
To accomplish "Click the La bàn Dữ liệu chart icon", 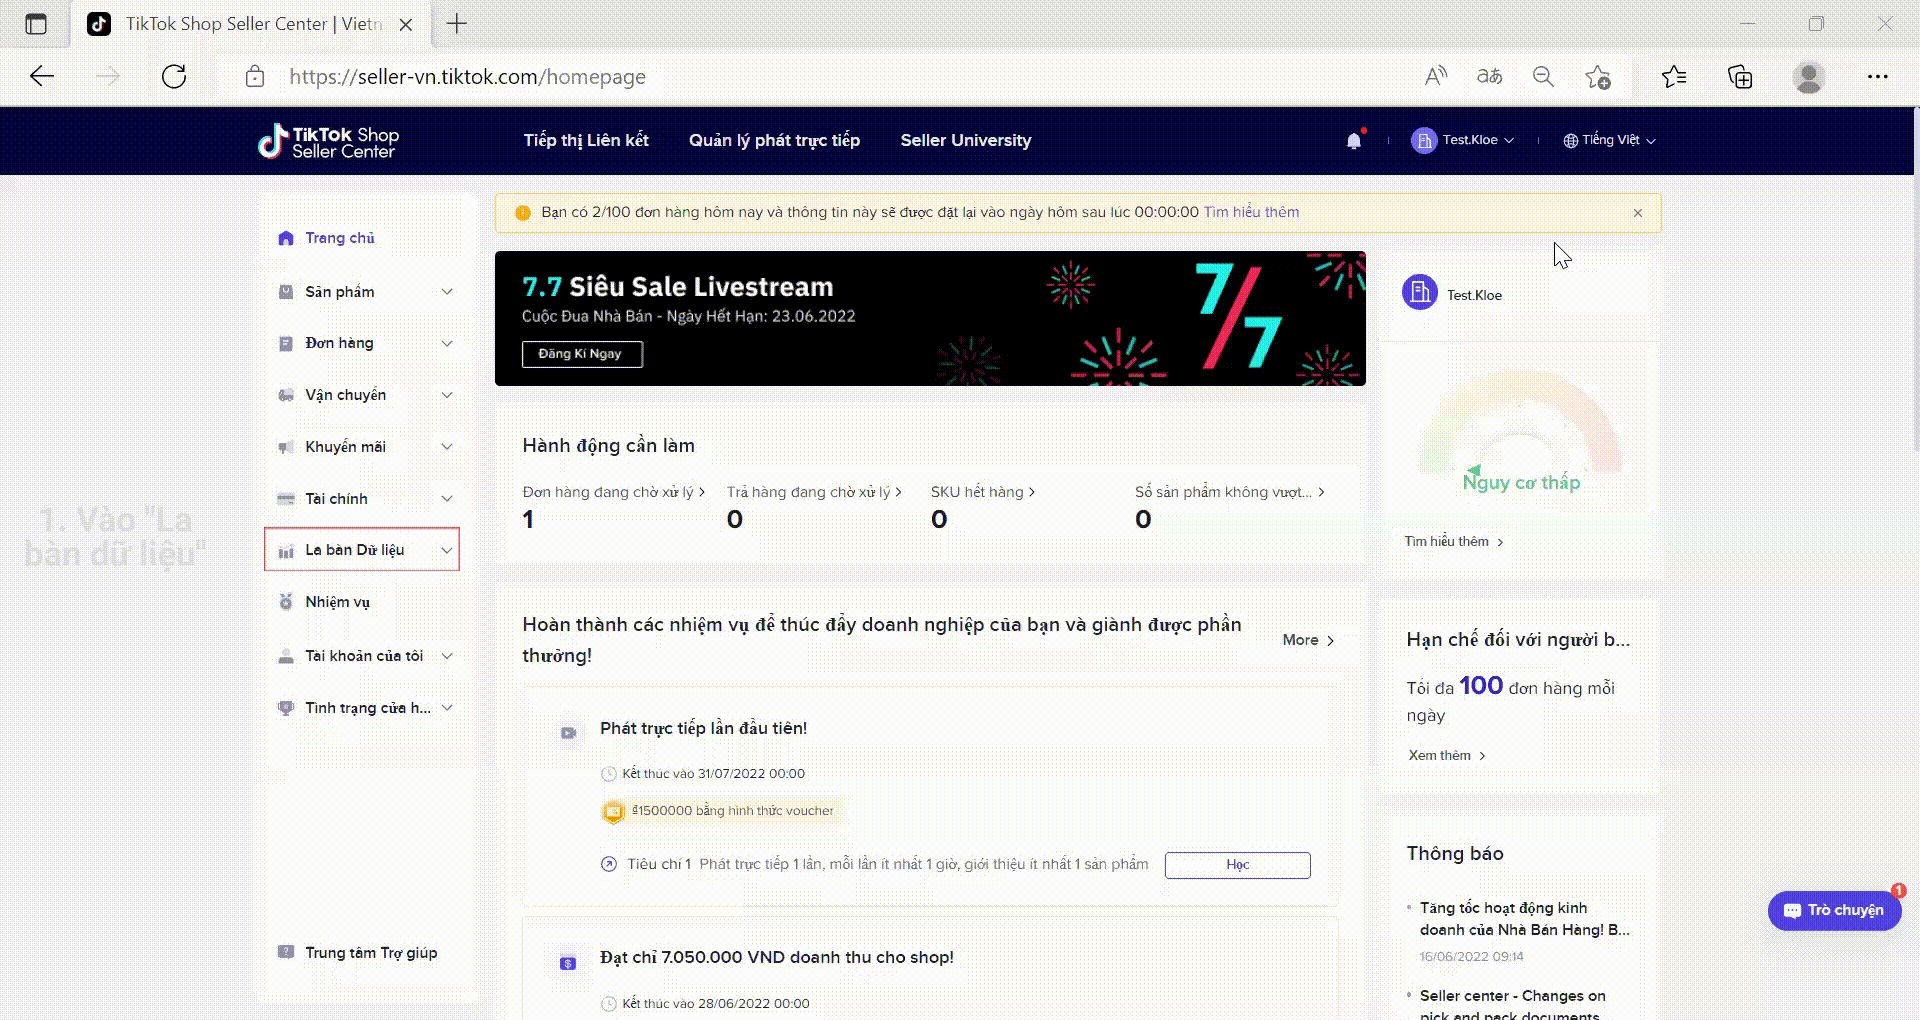I will (286, 551).
